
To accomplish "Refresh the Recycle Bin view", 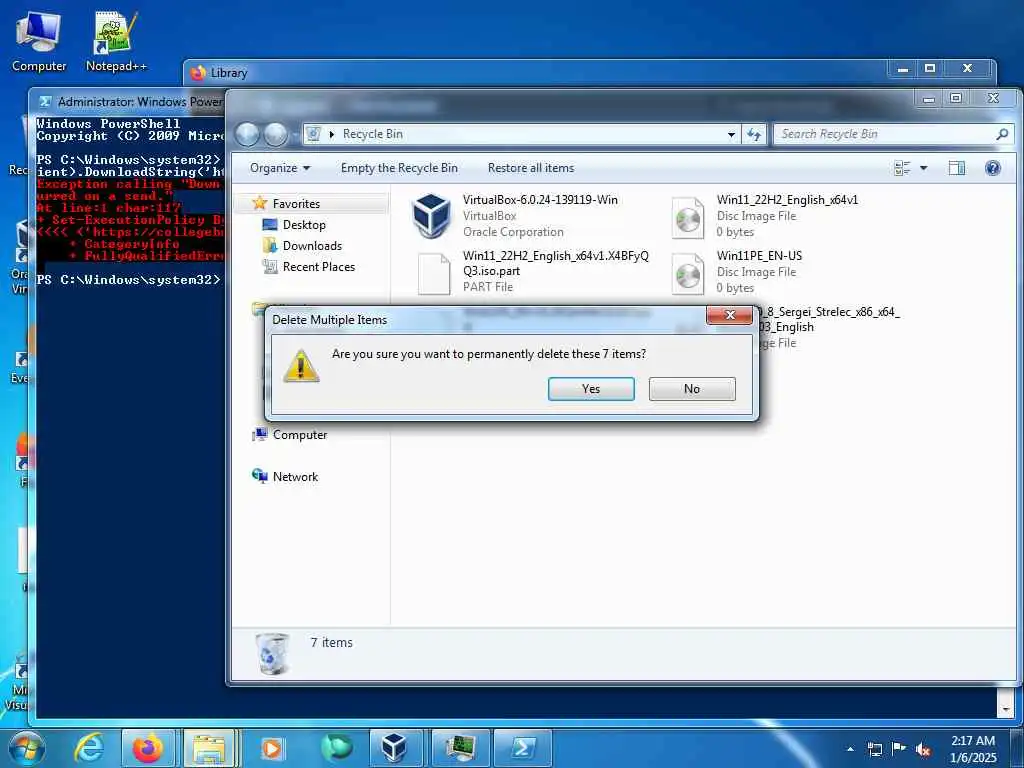I will click(754, 134).
